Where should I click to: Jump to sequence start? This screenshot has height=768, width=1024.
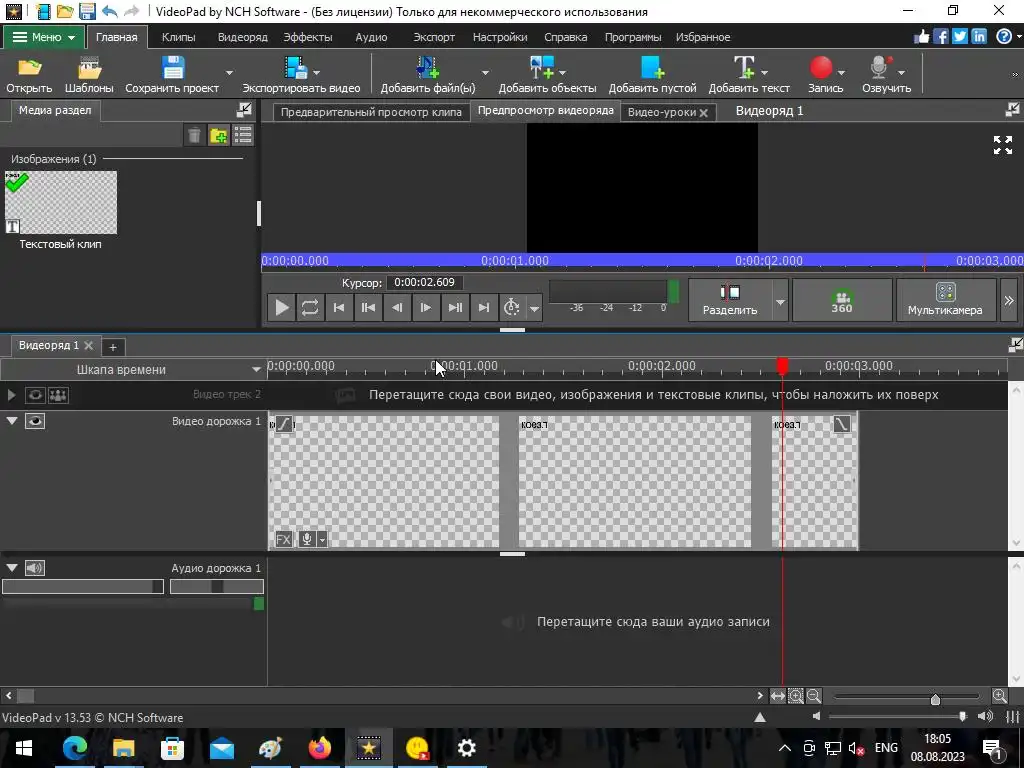click(339, 307)
